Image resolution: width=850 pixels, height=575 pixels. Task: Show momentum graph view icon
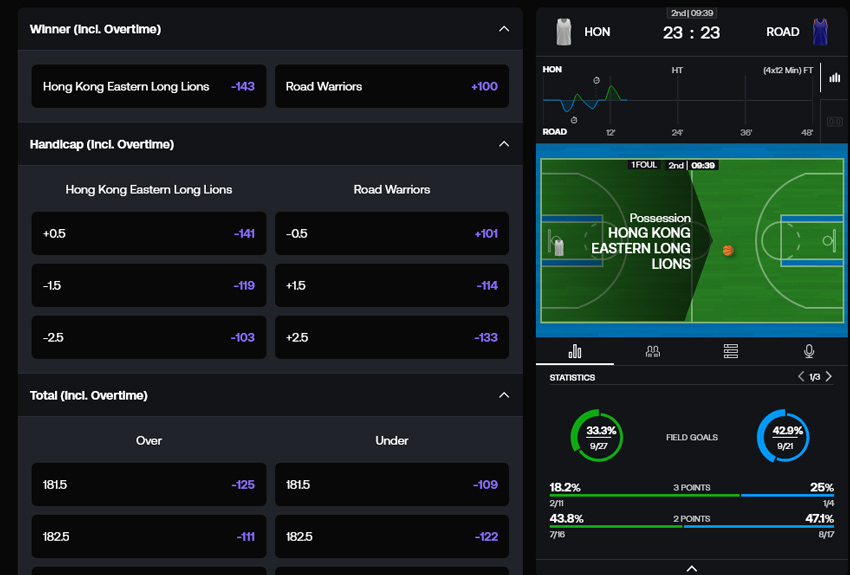[835, 77]
